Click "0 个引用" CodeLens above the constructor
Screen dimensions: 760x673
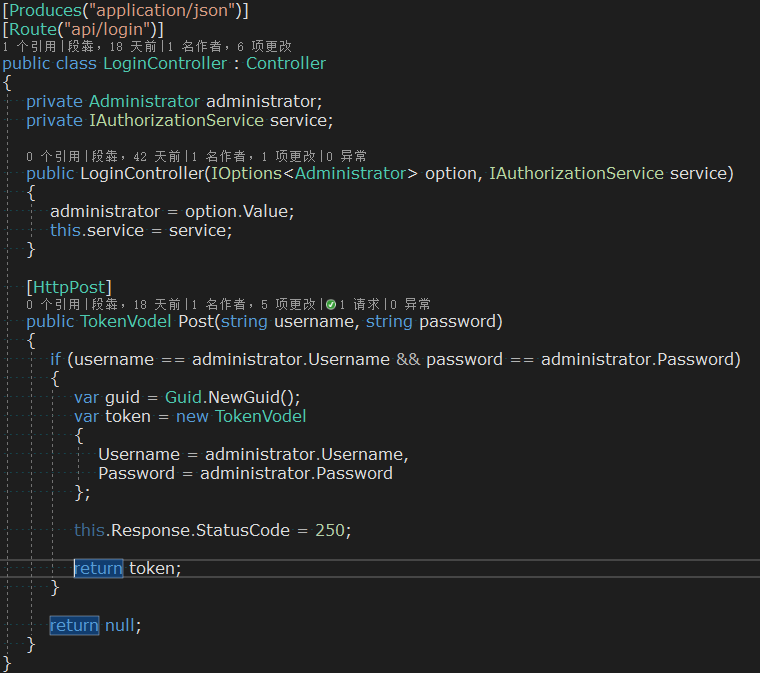(53, 157)
